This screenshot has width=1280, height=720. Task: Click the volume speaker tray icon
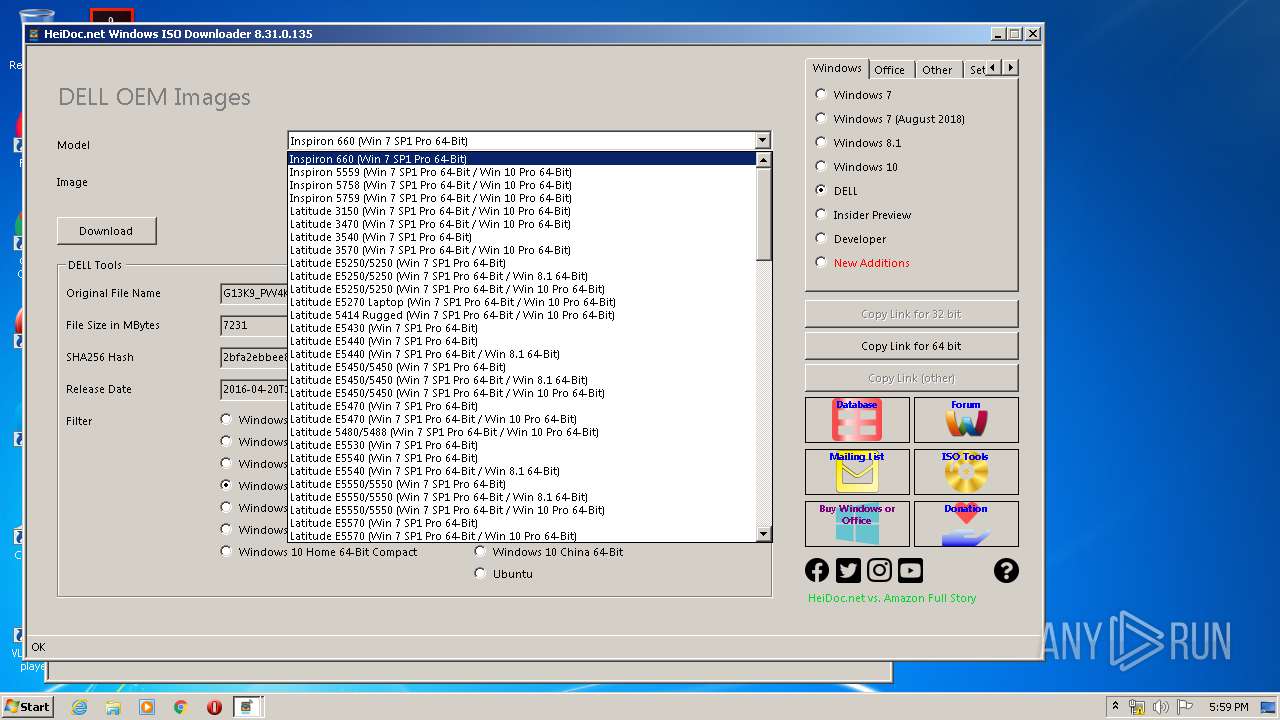(x=1161, y=707)
